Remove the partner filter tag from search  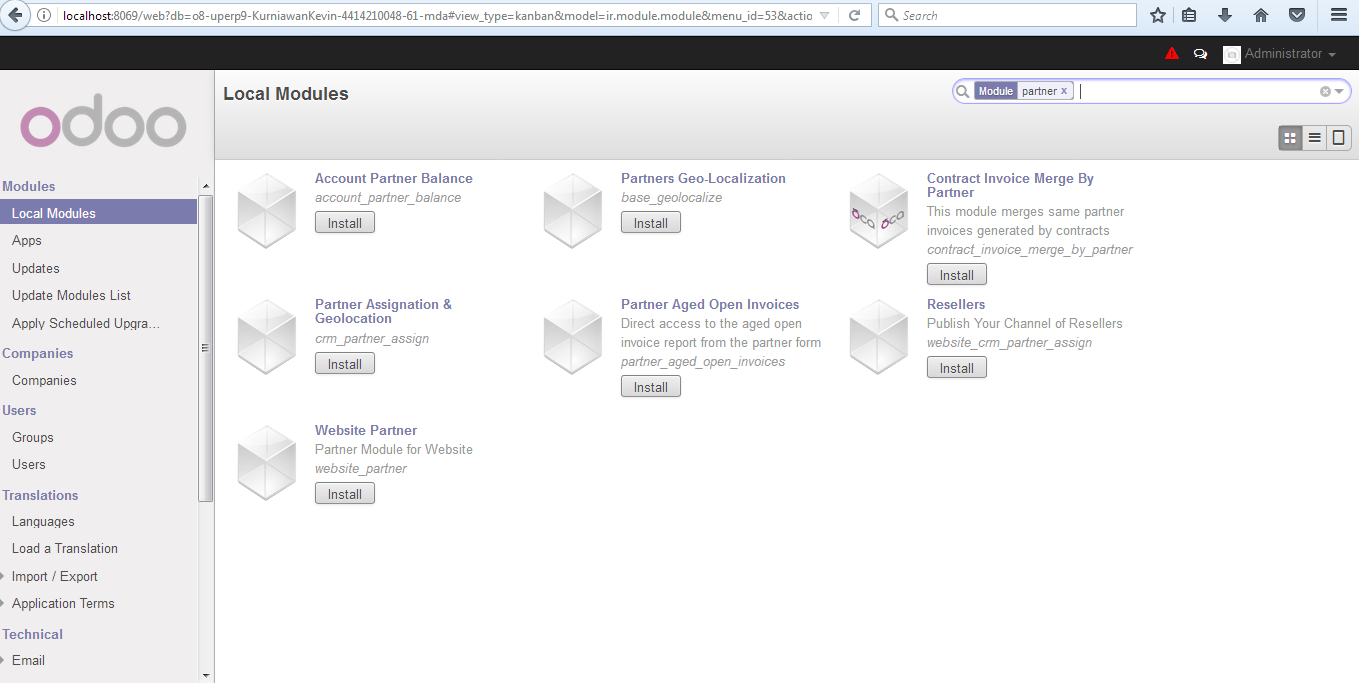[x=1065, y=90]
